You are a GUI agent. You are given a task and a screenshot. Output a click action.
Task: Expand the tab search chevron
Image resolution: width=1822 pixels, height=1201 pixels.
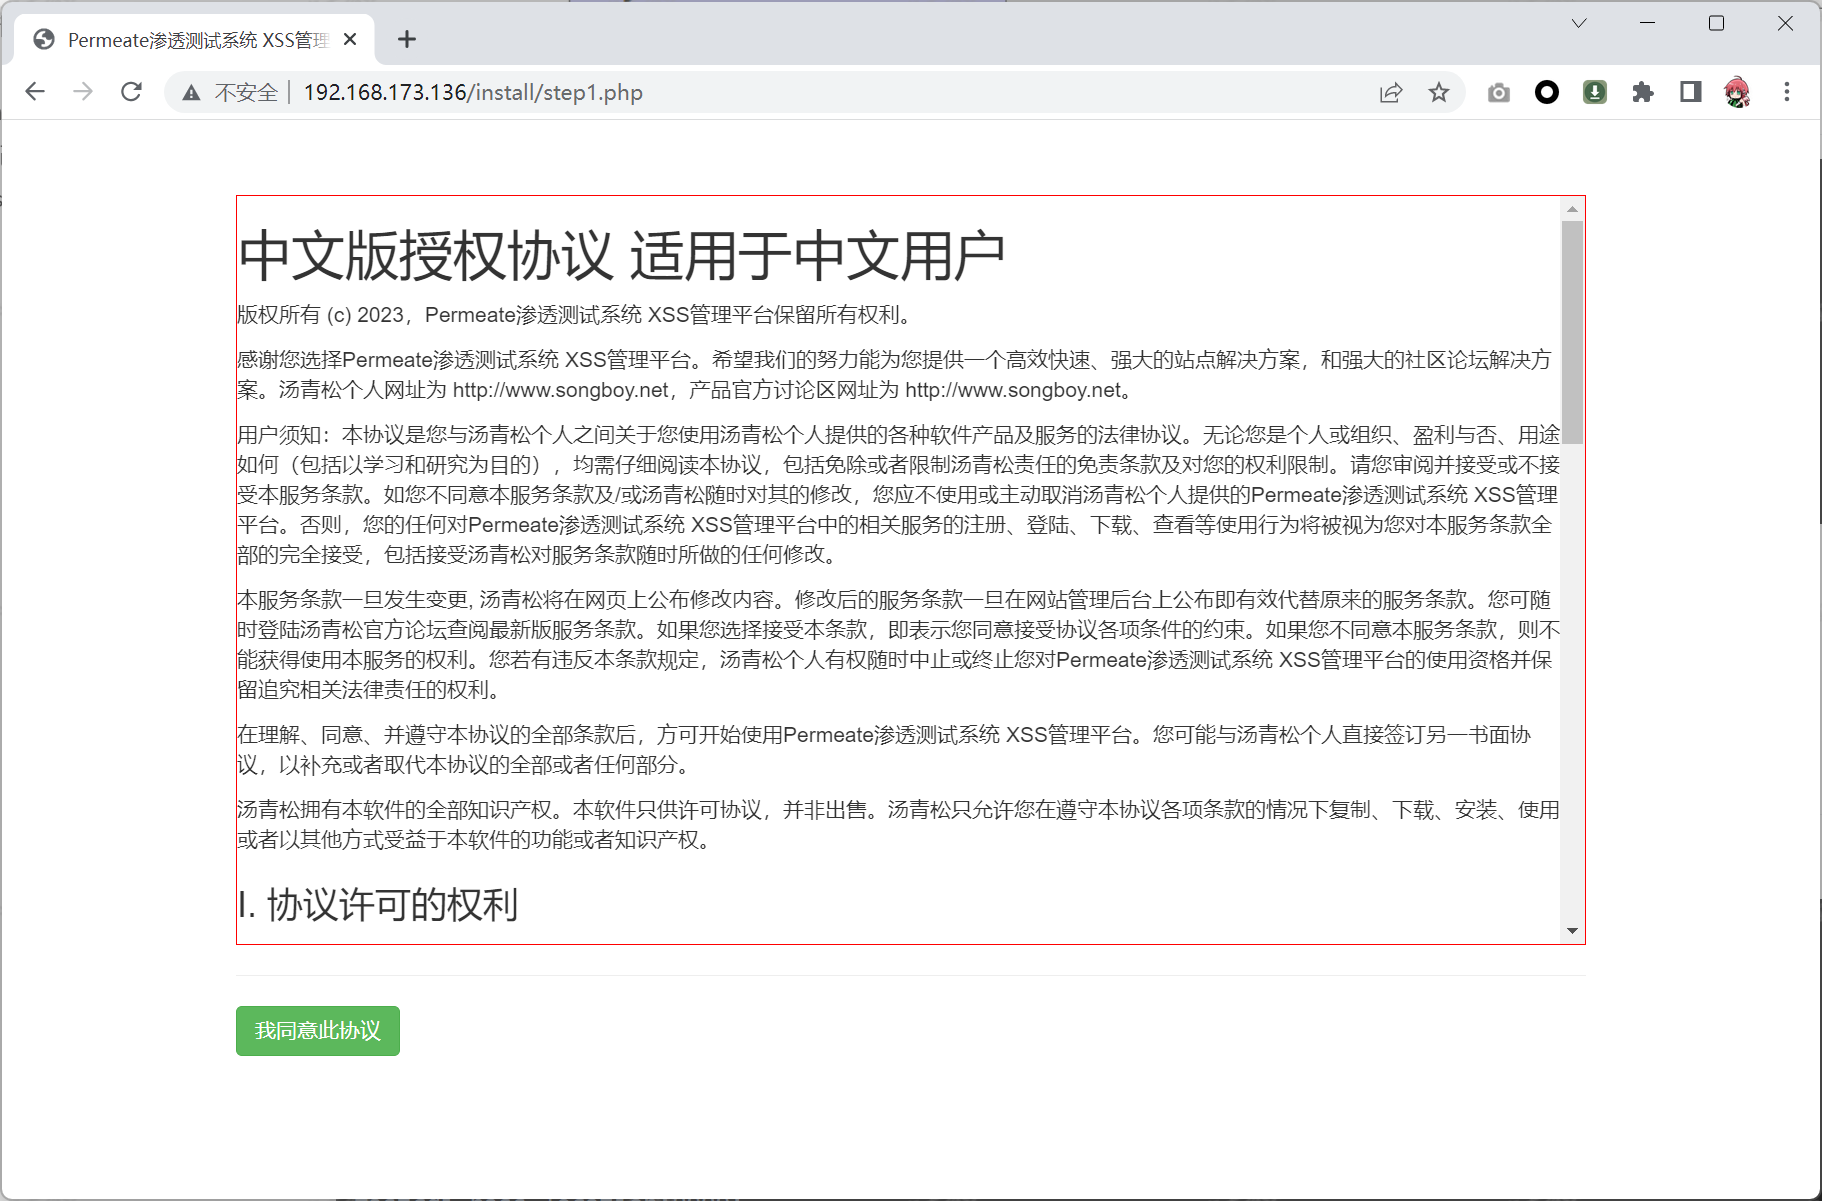click(x=1579, y=23)
